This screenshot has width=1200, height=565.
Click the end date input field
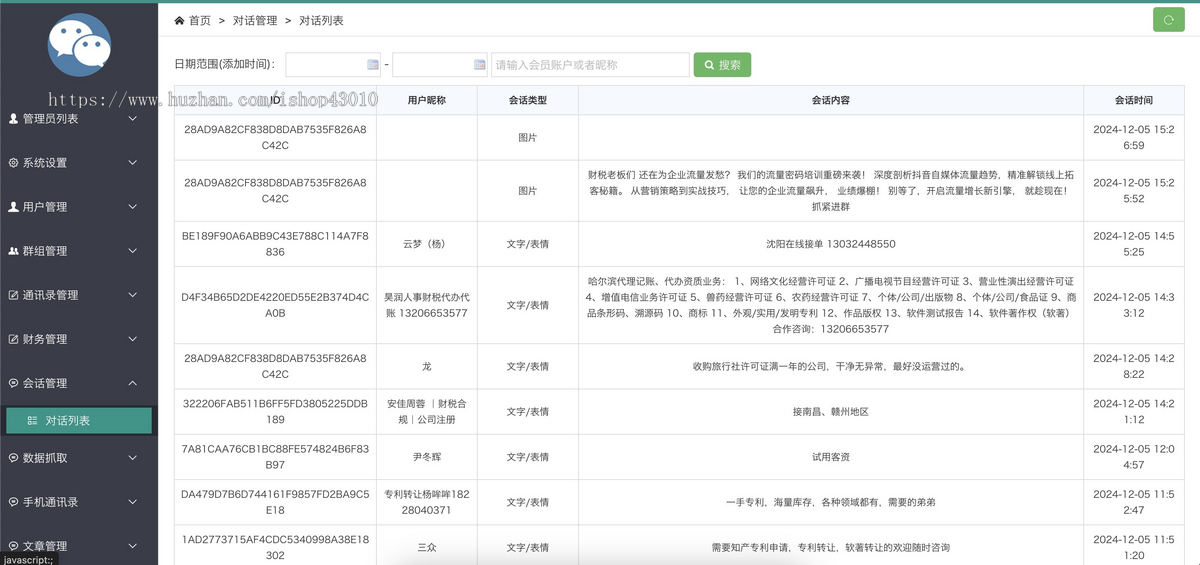tap(440, 65)
